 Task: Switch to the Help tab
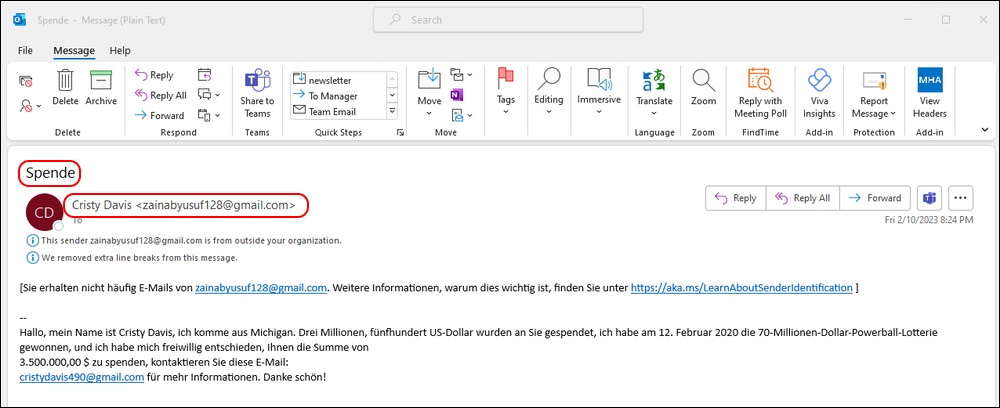[120, 50]
